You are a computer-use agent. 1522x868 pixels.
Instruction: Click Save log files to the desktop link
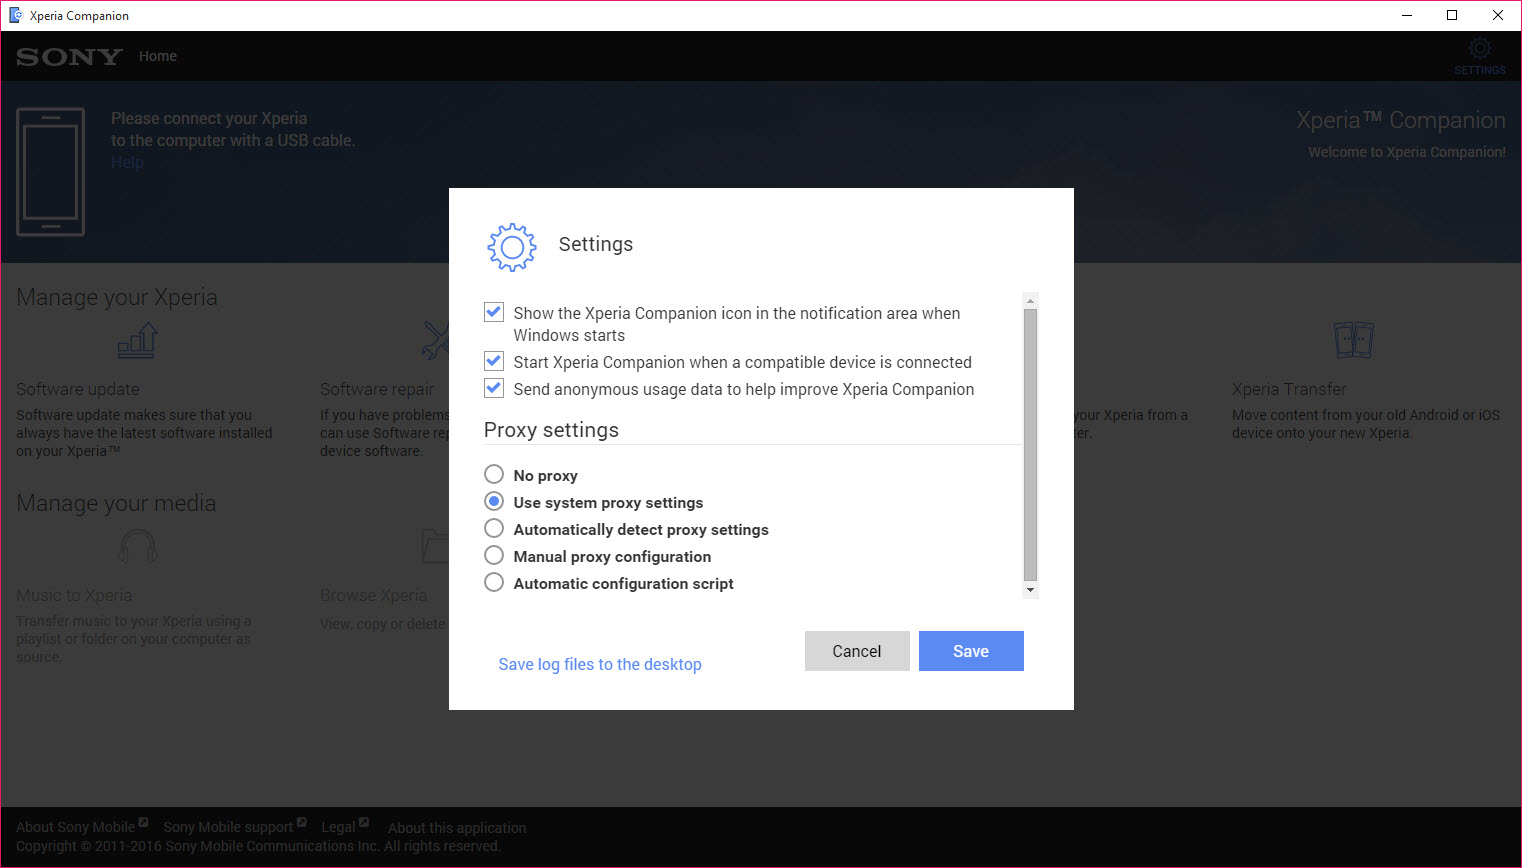[599, 664]
